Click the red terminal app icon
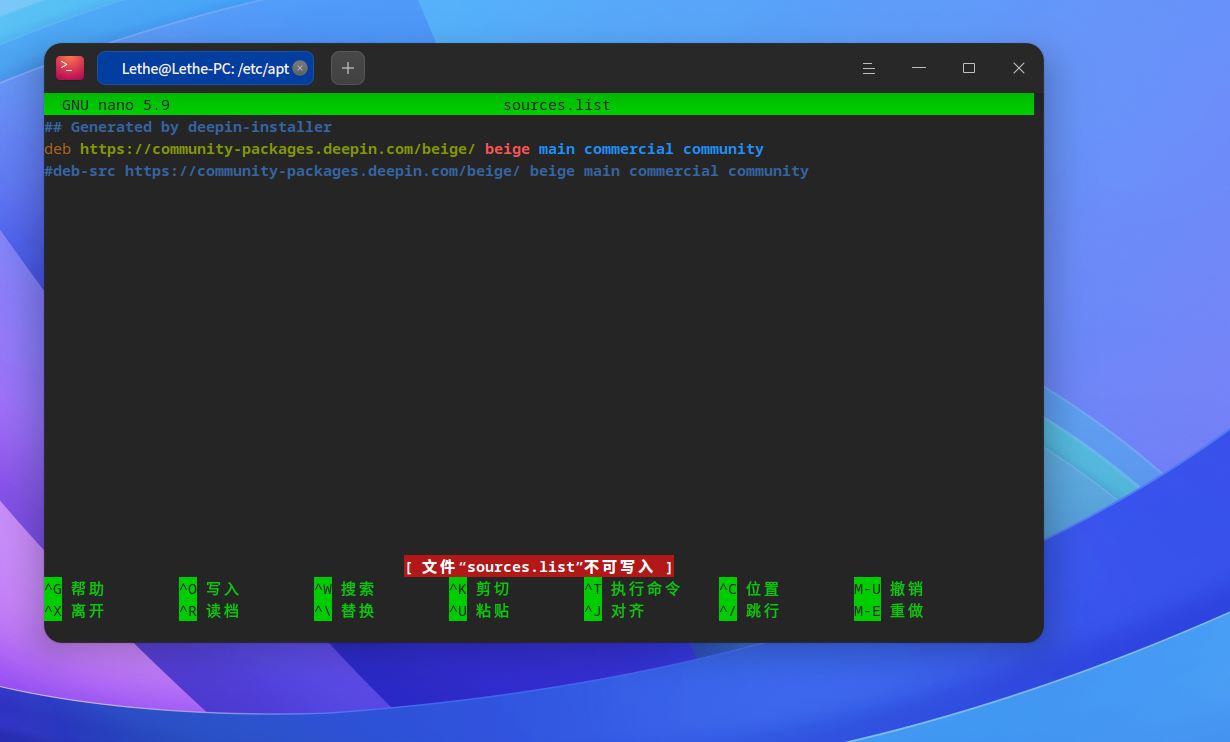Viewport: 1230px width, 742px height. click(70, 68)
